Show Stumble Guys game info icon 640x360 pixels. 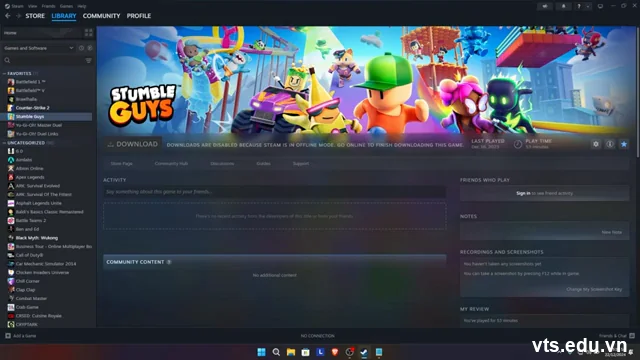click(610, 144)
